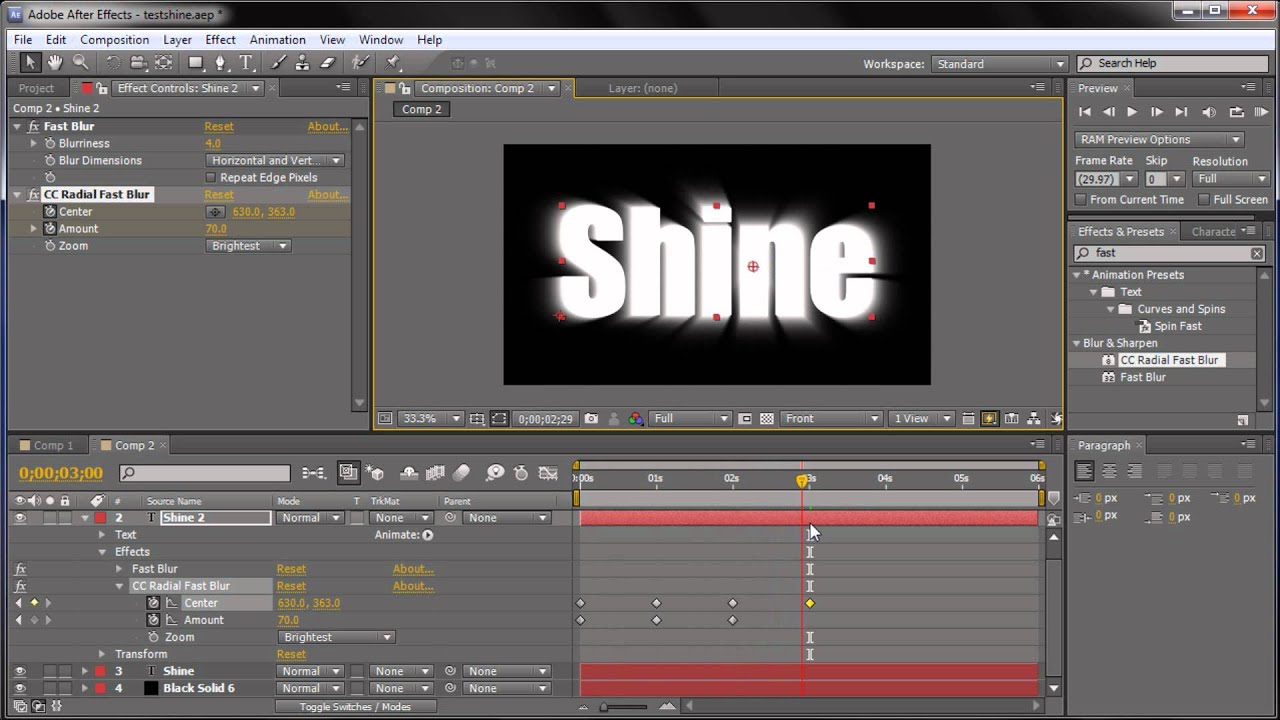Collapse the Fast Blur effect in Effect Controls
1280x720 pixels.
[x=17, y=127]
